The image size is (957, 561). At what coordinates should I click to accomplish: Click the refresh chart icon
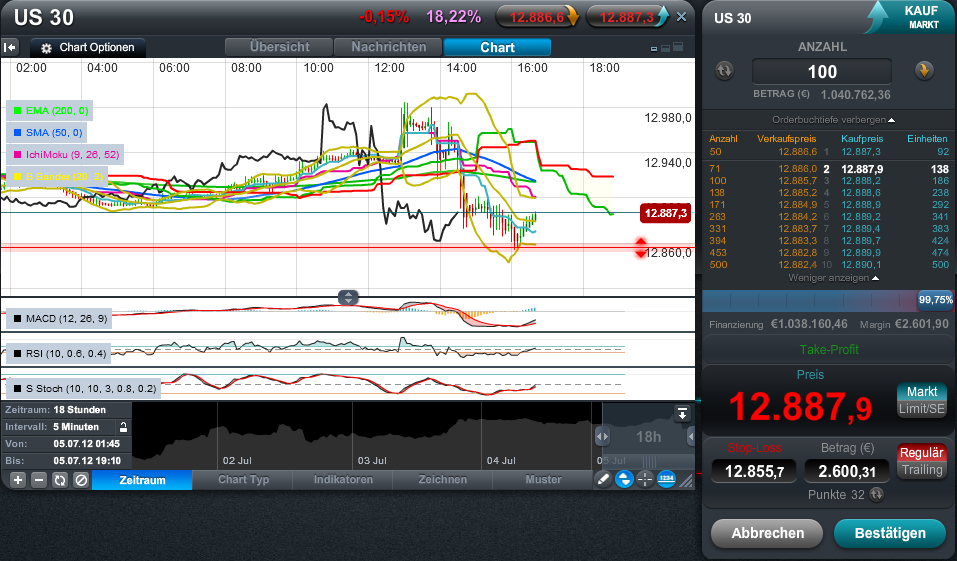(x=60, y=480)
